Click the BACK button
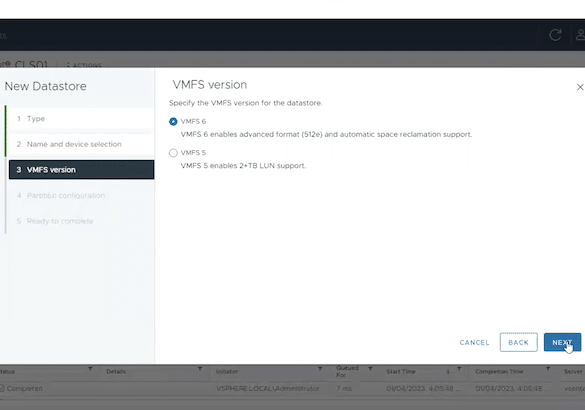Screen dimensions: 585x410 click(x=519, y=342)
